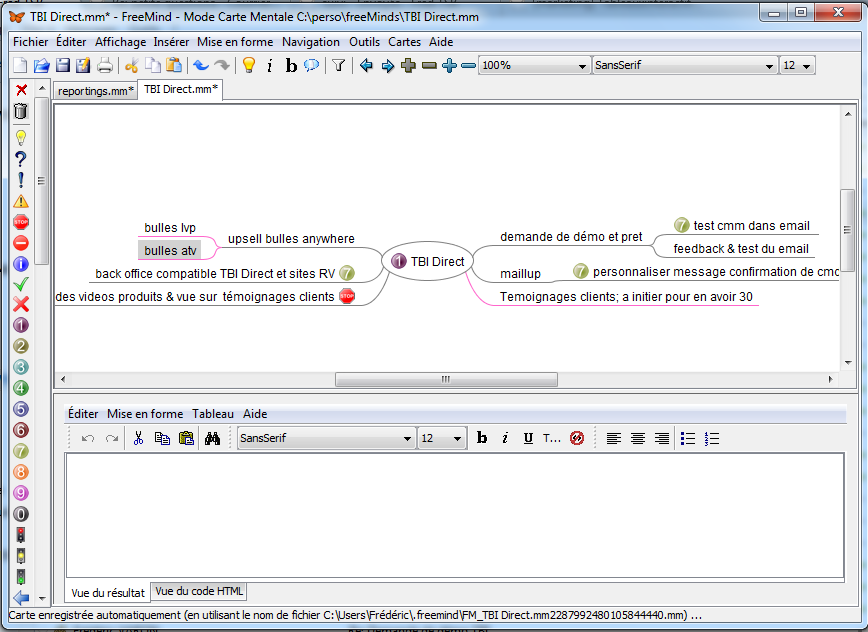This screenshot has height=632, width=868.
Task: Toggle italic with the main toolbar i icon
Action: pos(270,66)
